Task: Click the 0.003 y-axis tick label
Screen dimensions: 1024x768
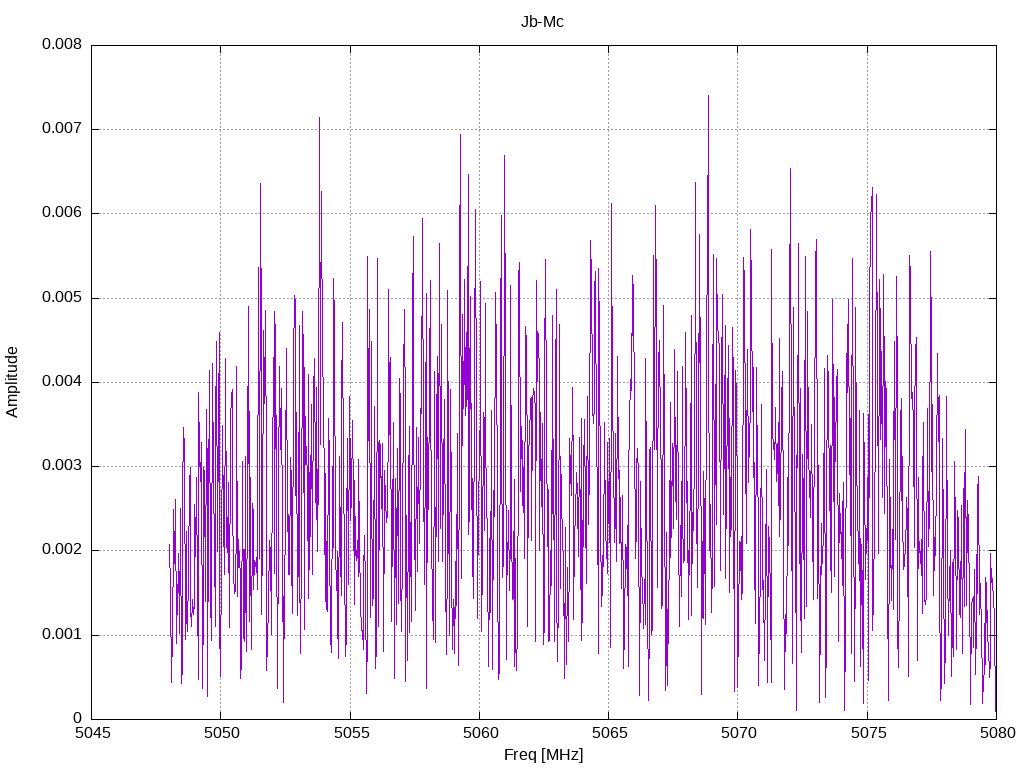Action: point(62,465)
